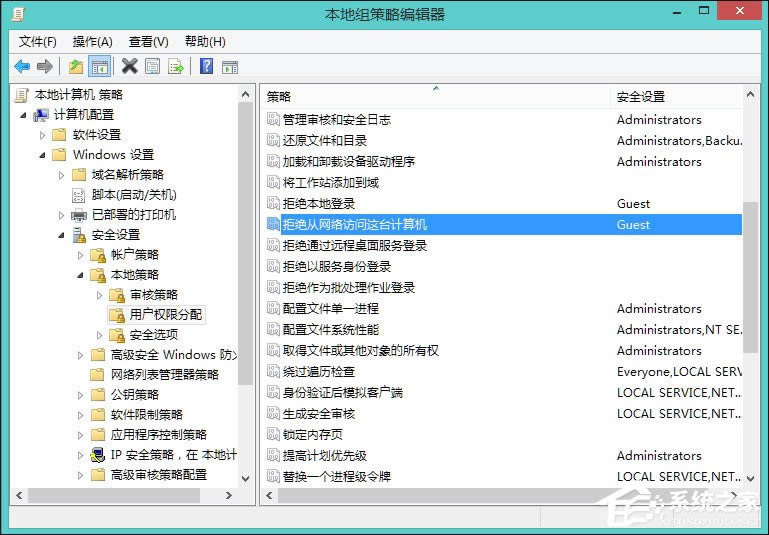Click the Up one level folder icon
Image resolution: width=769 pixels, height=535 pixels.
tap(76, 66)
